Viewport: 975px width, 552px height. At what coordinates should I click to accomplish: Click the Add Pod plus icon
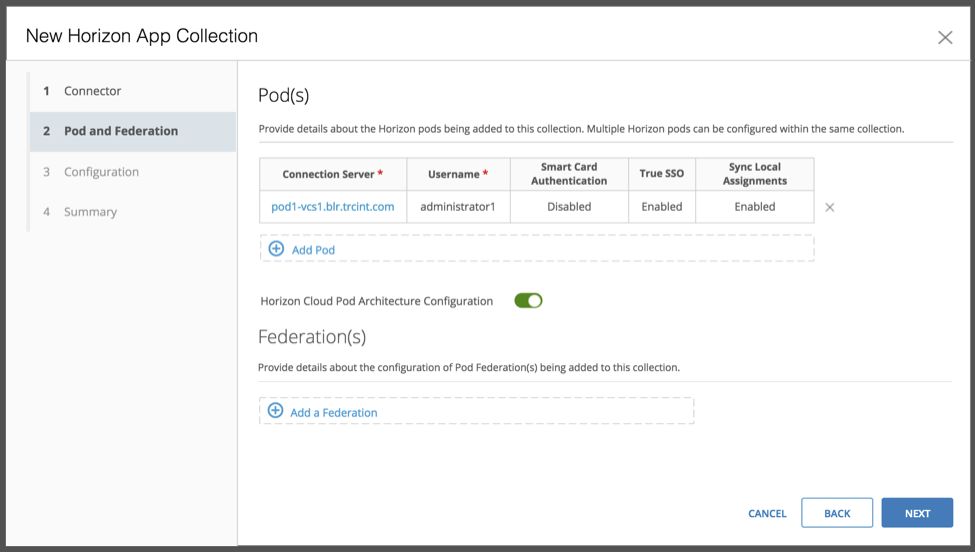coord(276,249)
